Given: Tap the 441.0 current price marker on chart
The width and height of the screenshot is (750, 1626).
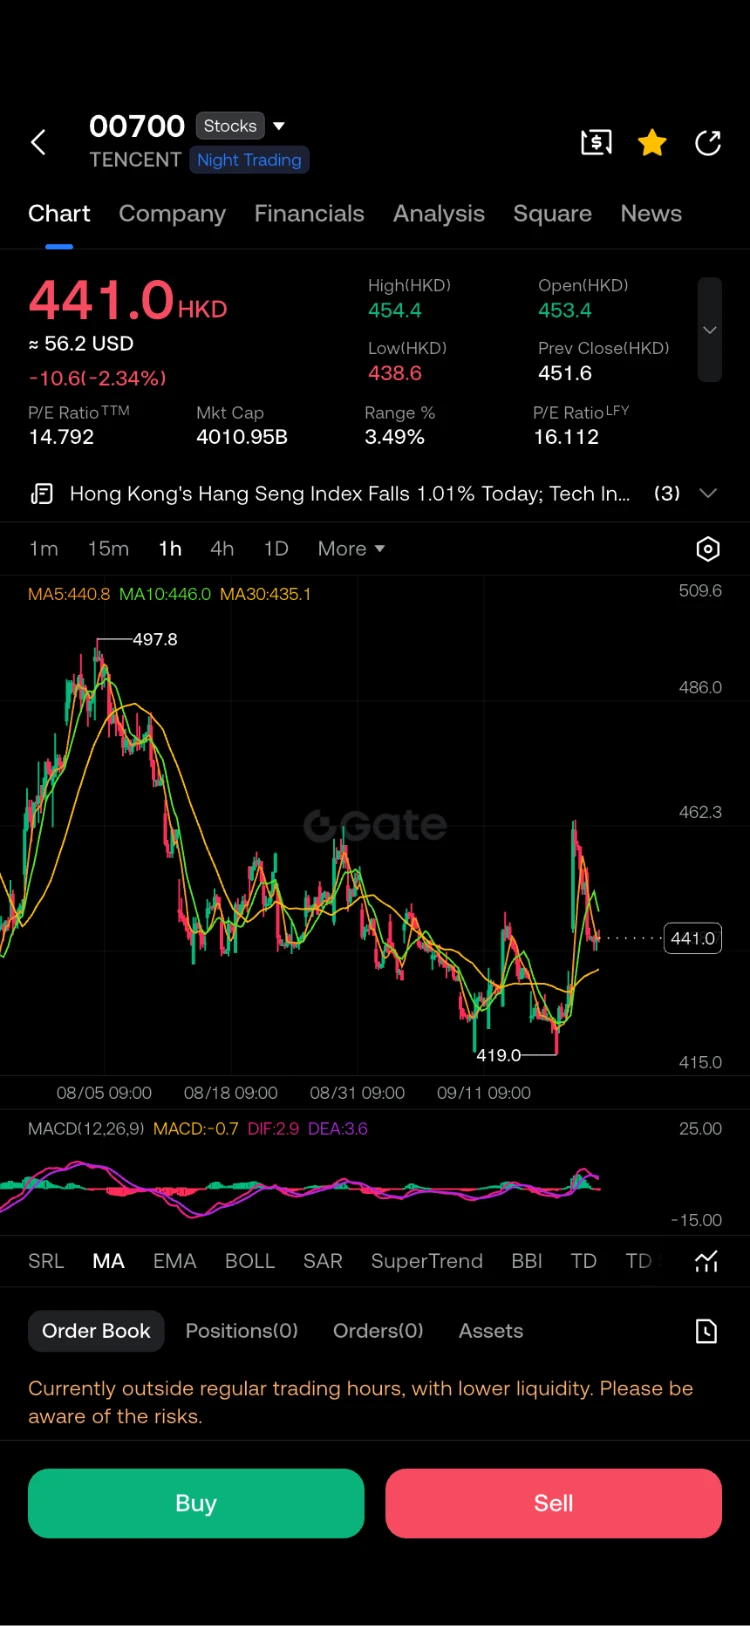Looking at the screenshot, I should coord(693,938).
